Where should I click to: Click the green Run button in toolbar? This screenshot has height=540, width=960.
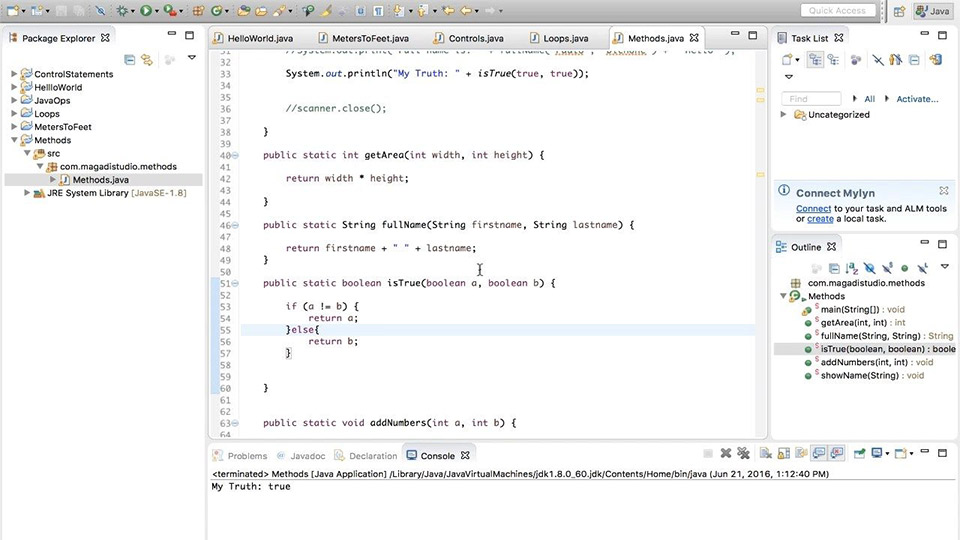click(x=146, y=10)
